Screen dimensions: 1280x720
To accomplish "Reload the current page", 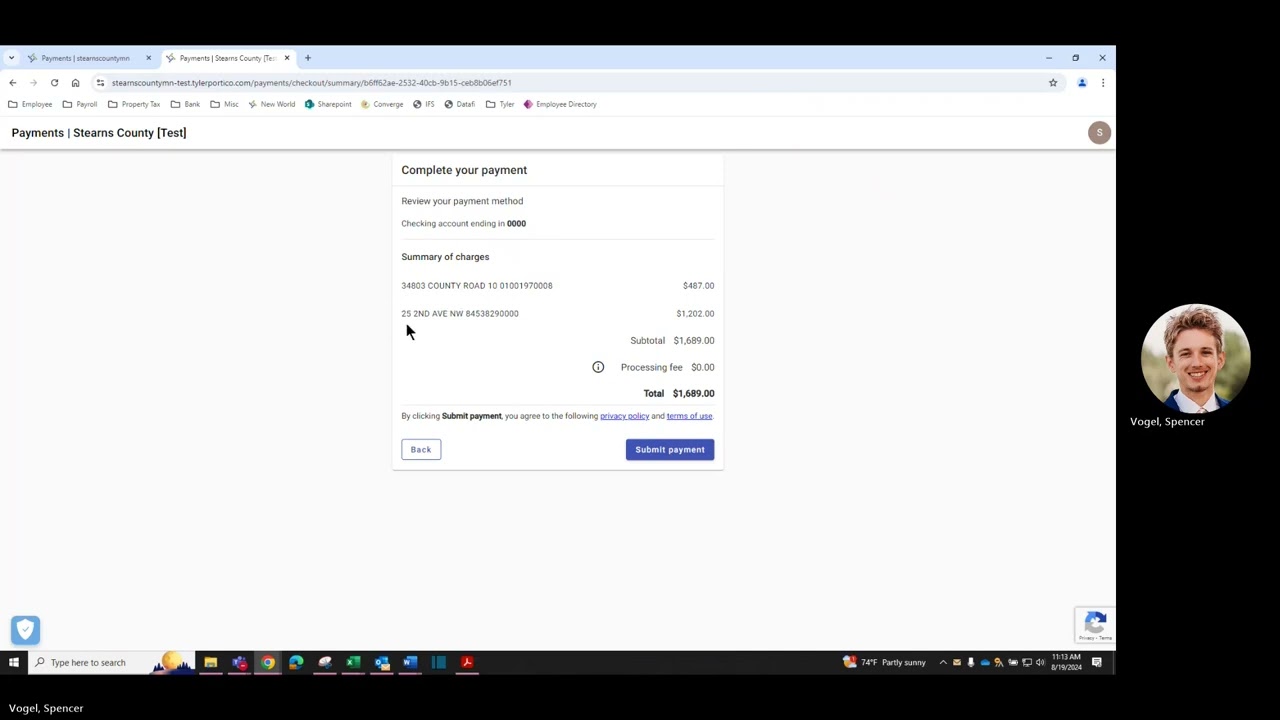I will (54, 83).
